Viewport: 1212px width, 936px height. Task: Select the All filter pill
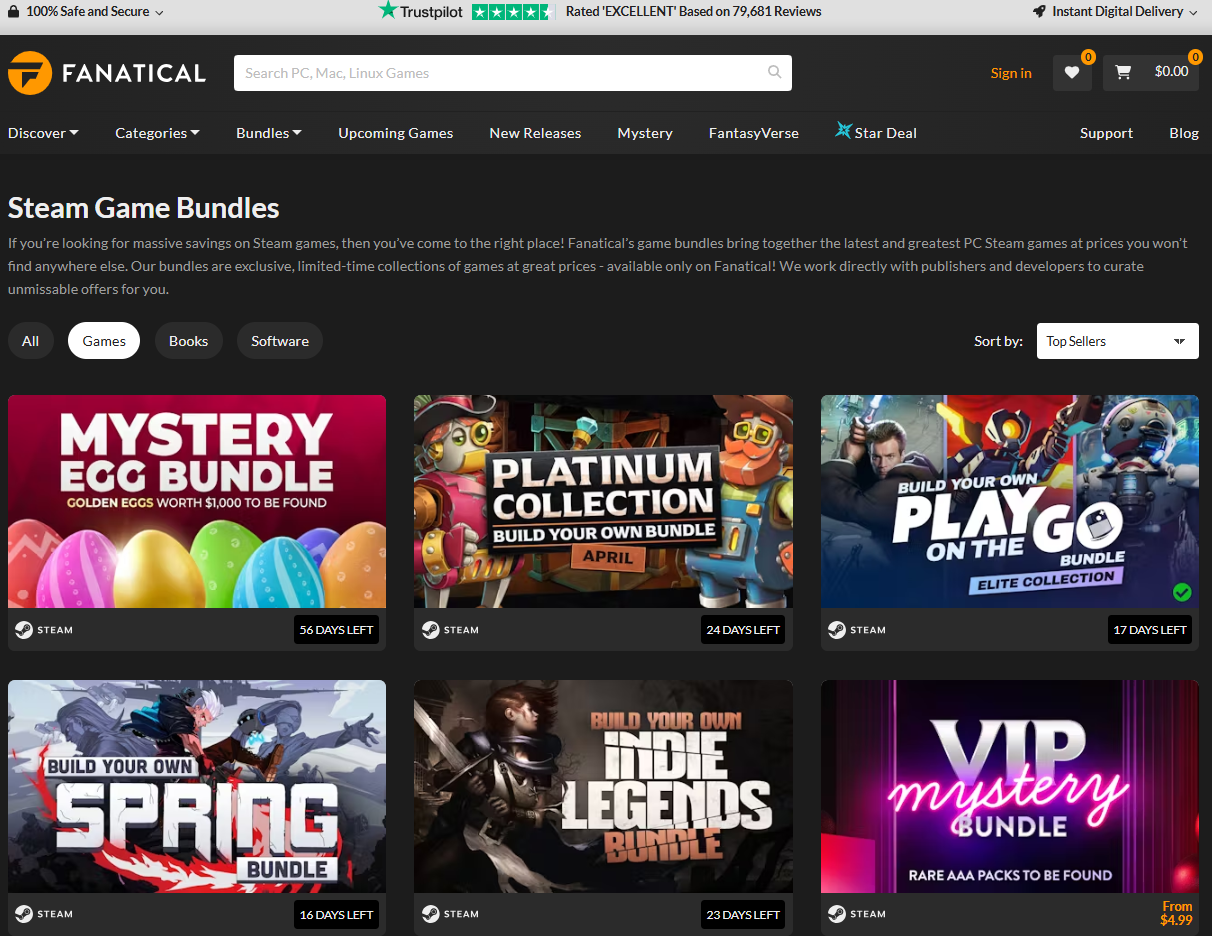pyautogui.click(x=31, y=341)
